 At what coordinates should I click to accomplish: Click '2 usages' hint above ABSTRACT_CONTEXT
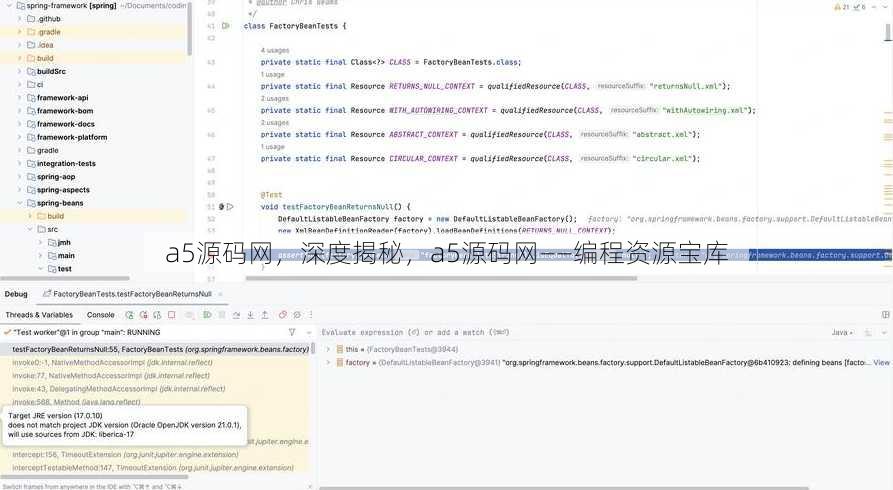[x=275, y=122]
